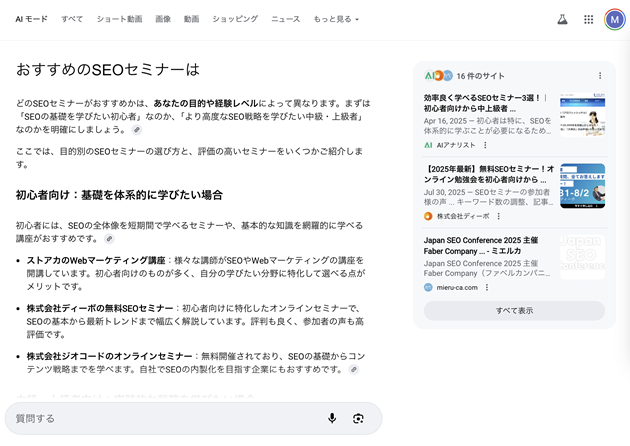
Task: Click the bold phrase あなたの目的や経験レベル
Action: point(206,103)
